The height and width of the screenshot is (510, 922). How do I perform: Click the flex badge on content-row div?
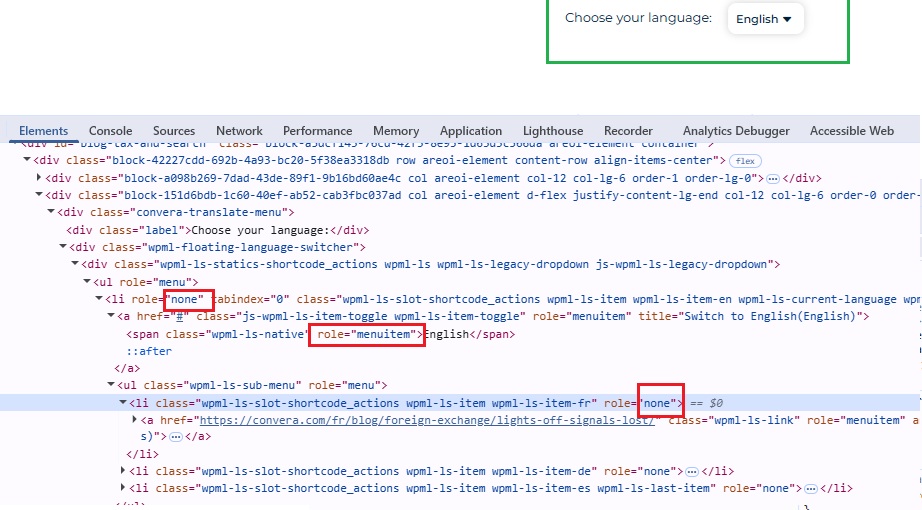[x=745, y=161]
